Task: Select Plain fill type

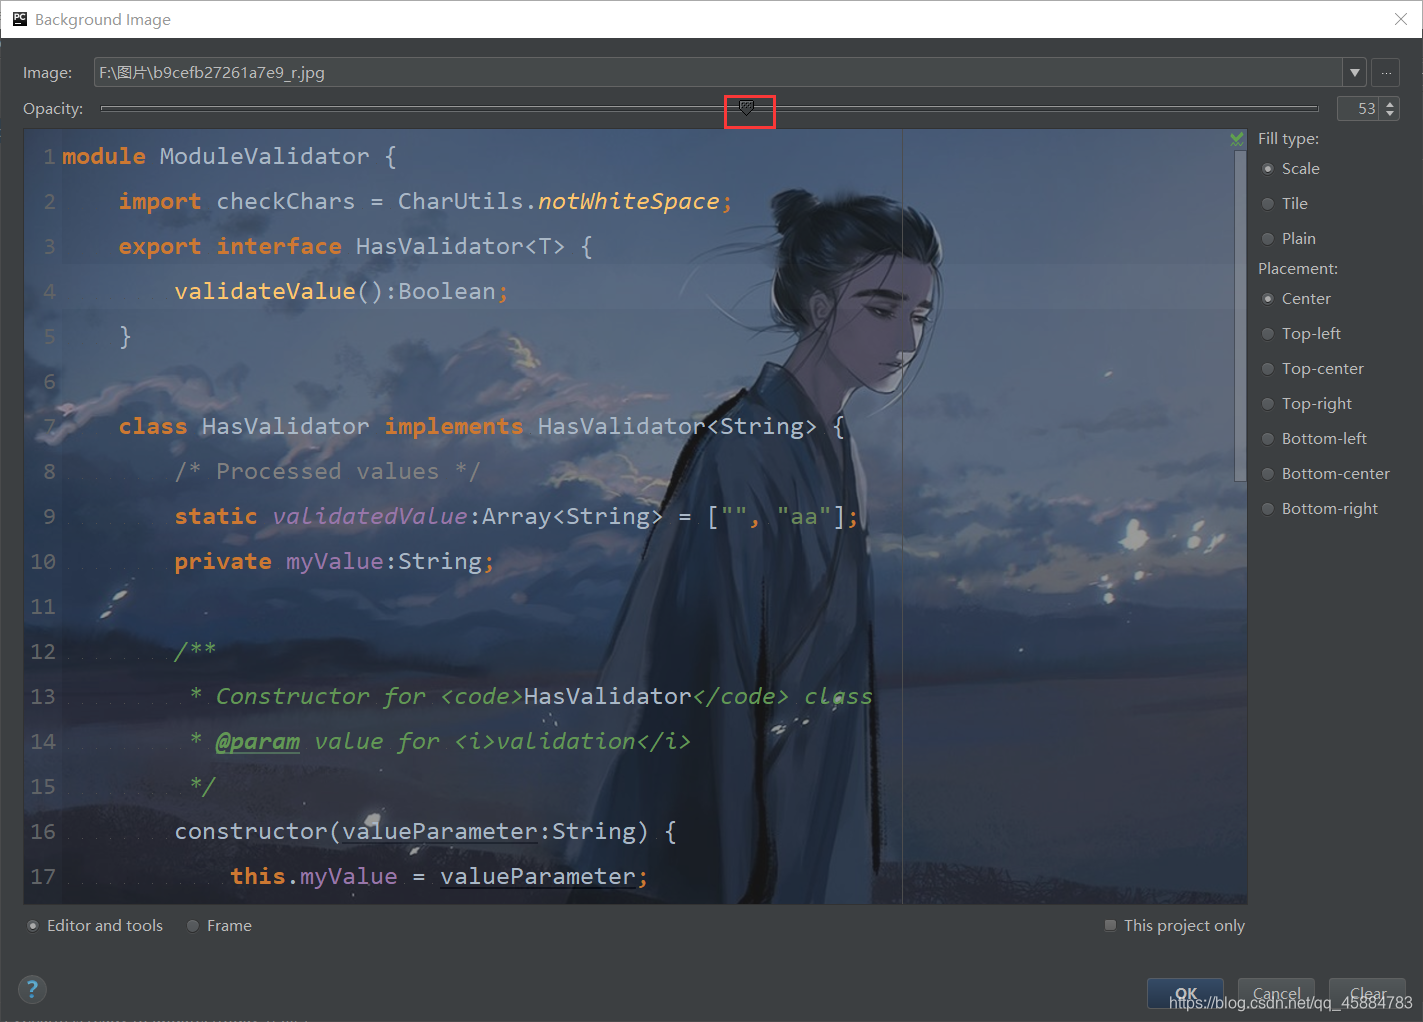Action: pyautogui.click(x=1288, y=239)
